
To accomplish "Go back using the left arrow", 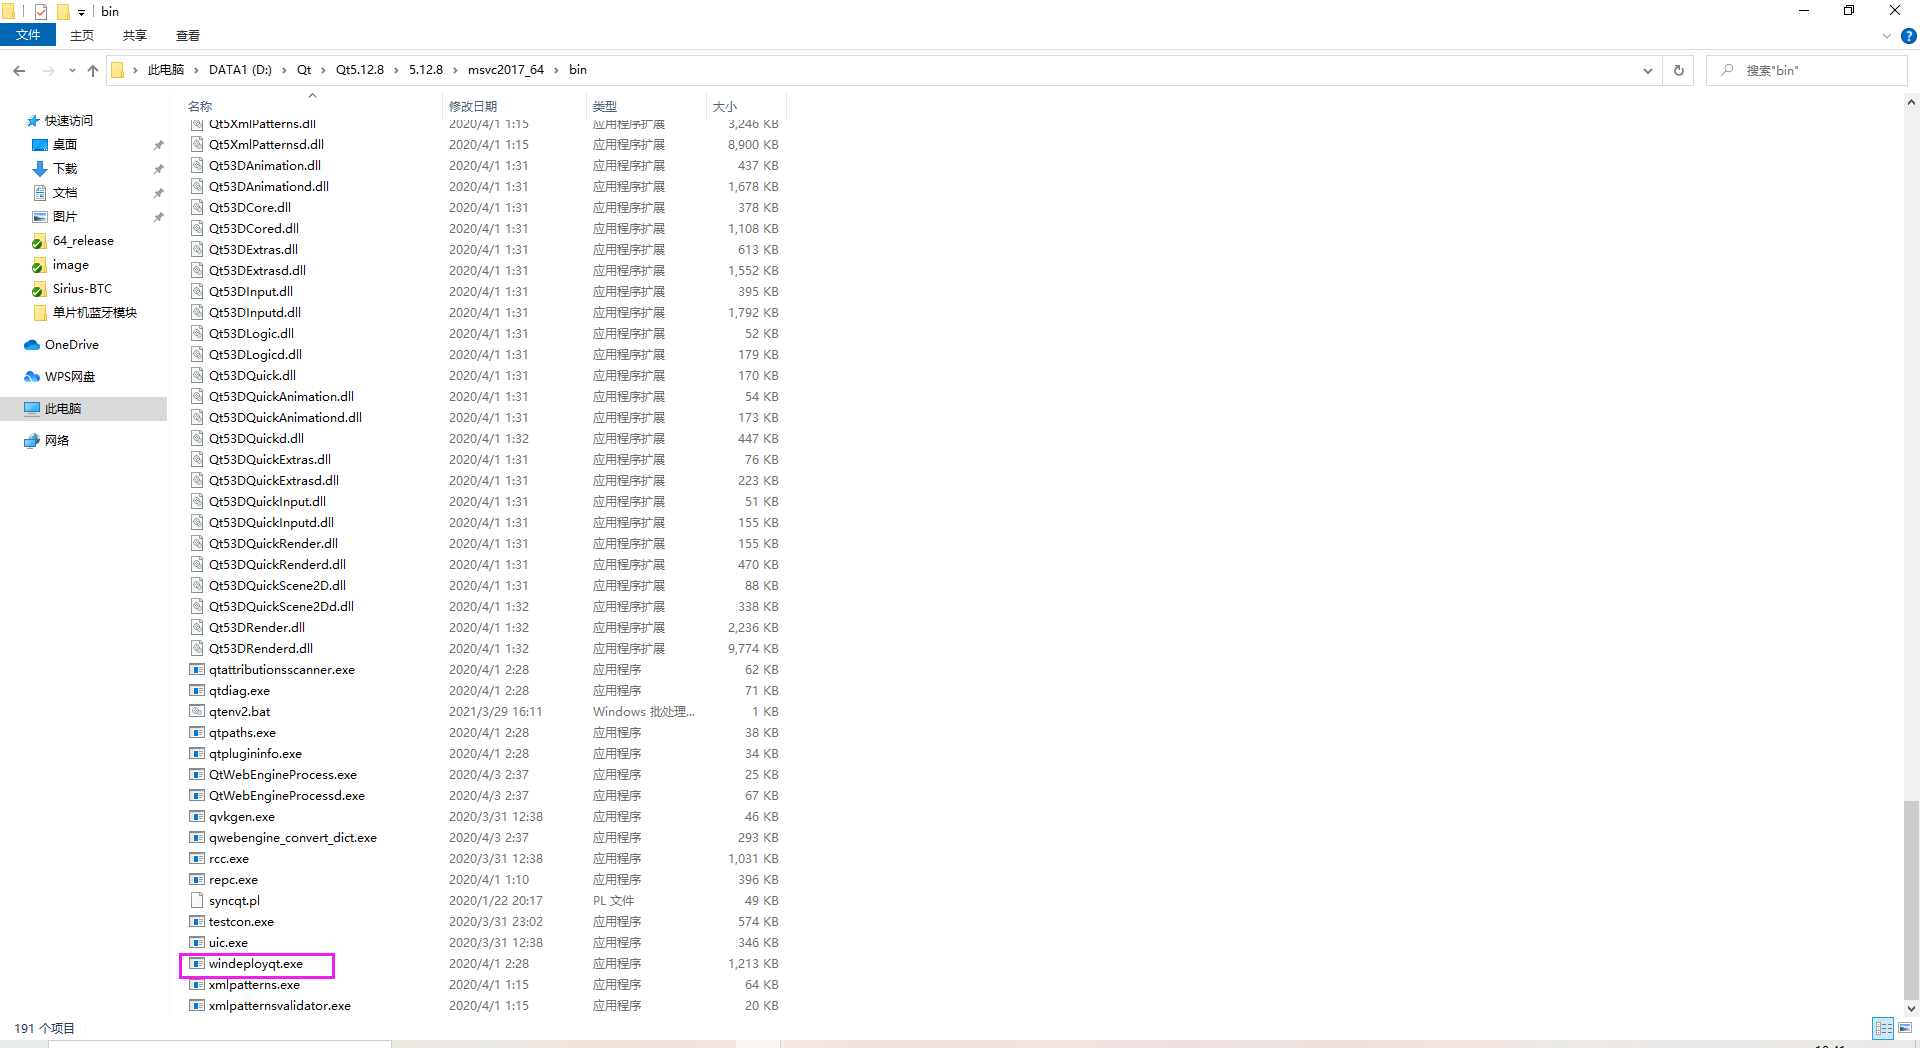I will click(19, 70).
